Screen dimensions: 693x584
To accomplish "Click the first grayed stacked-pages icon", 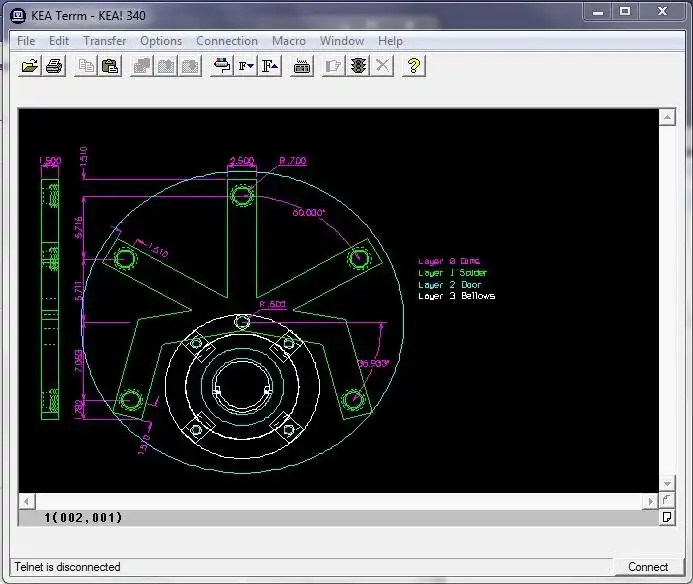I will (x=142, y=66).
